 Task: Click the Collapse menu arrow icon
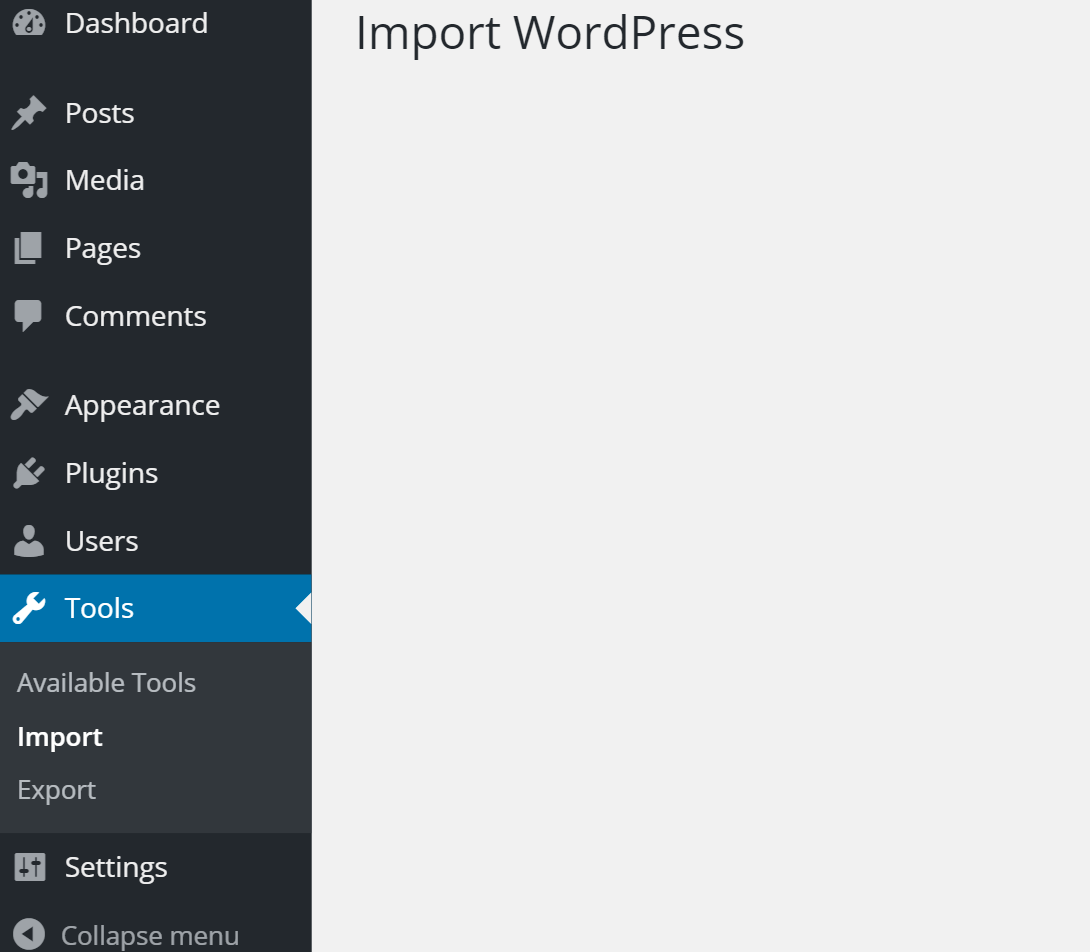click(x=26, y=935)
